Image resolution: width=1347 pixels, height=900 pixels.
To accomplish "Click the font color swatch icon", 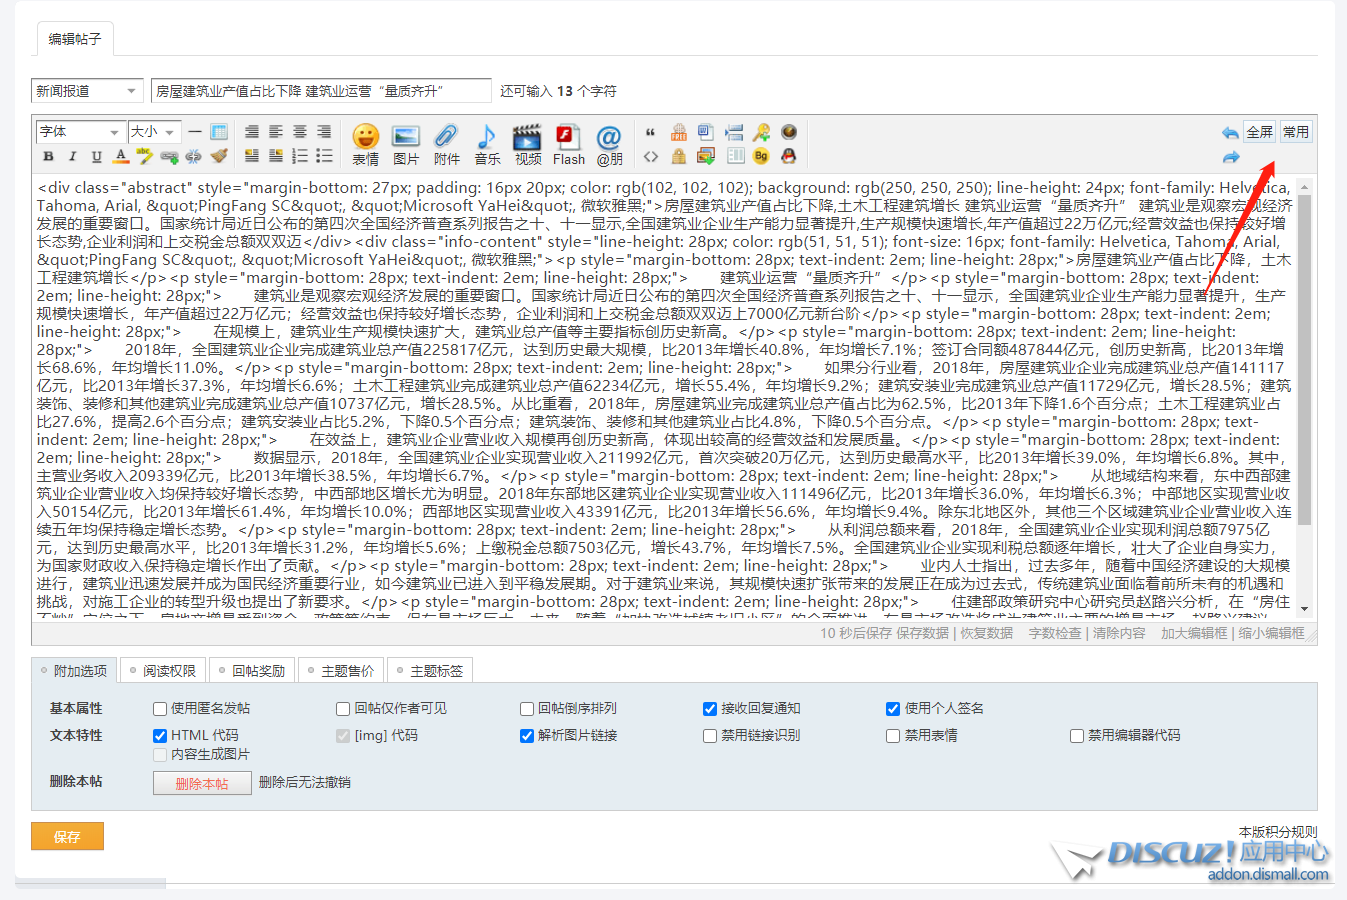I will coord(121,156).
